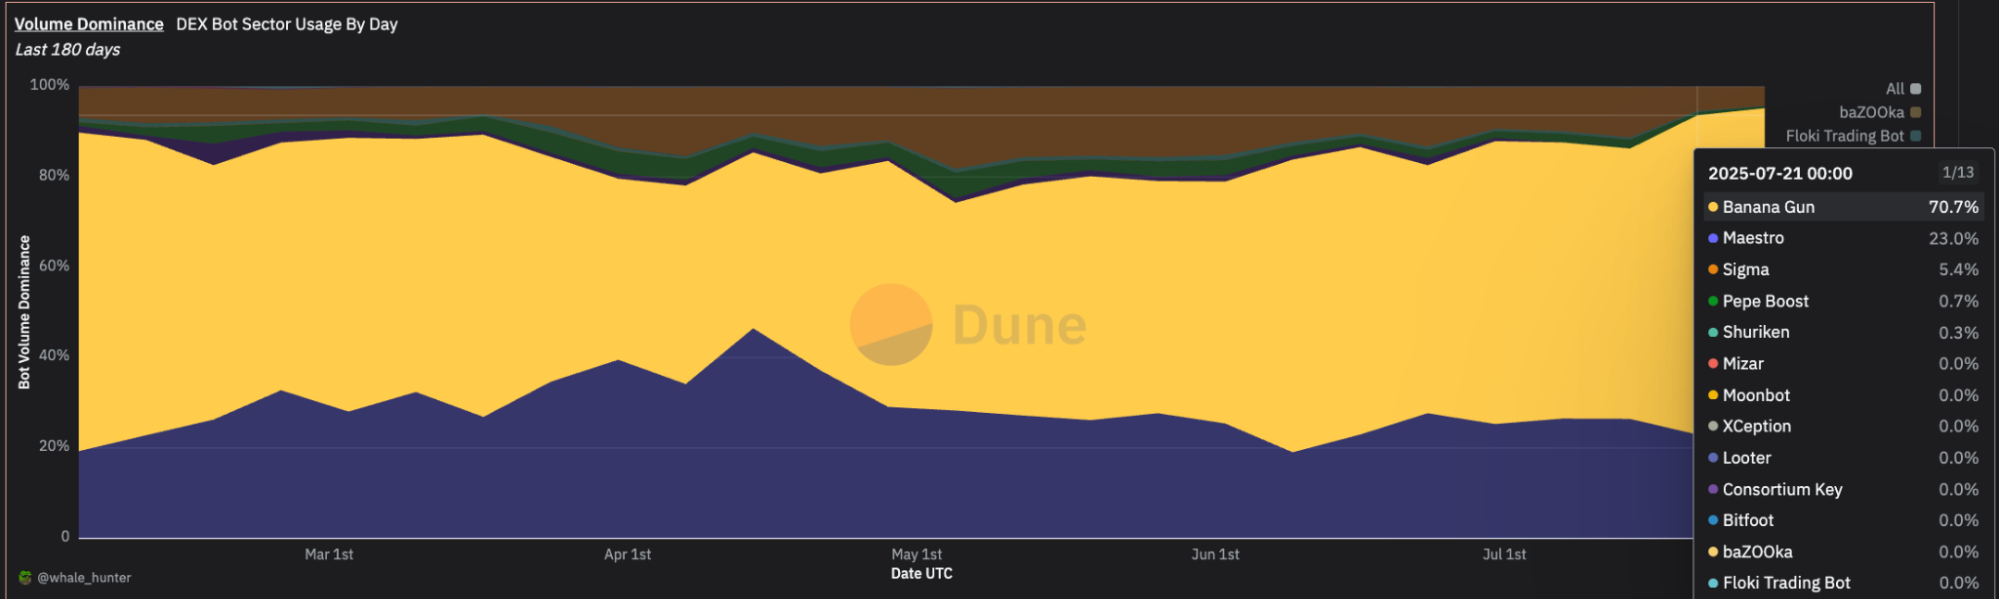This screenshot has height=600, width=1999.
Task: Click the Apr 1st axis label
Action: tap(627, 554)
